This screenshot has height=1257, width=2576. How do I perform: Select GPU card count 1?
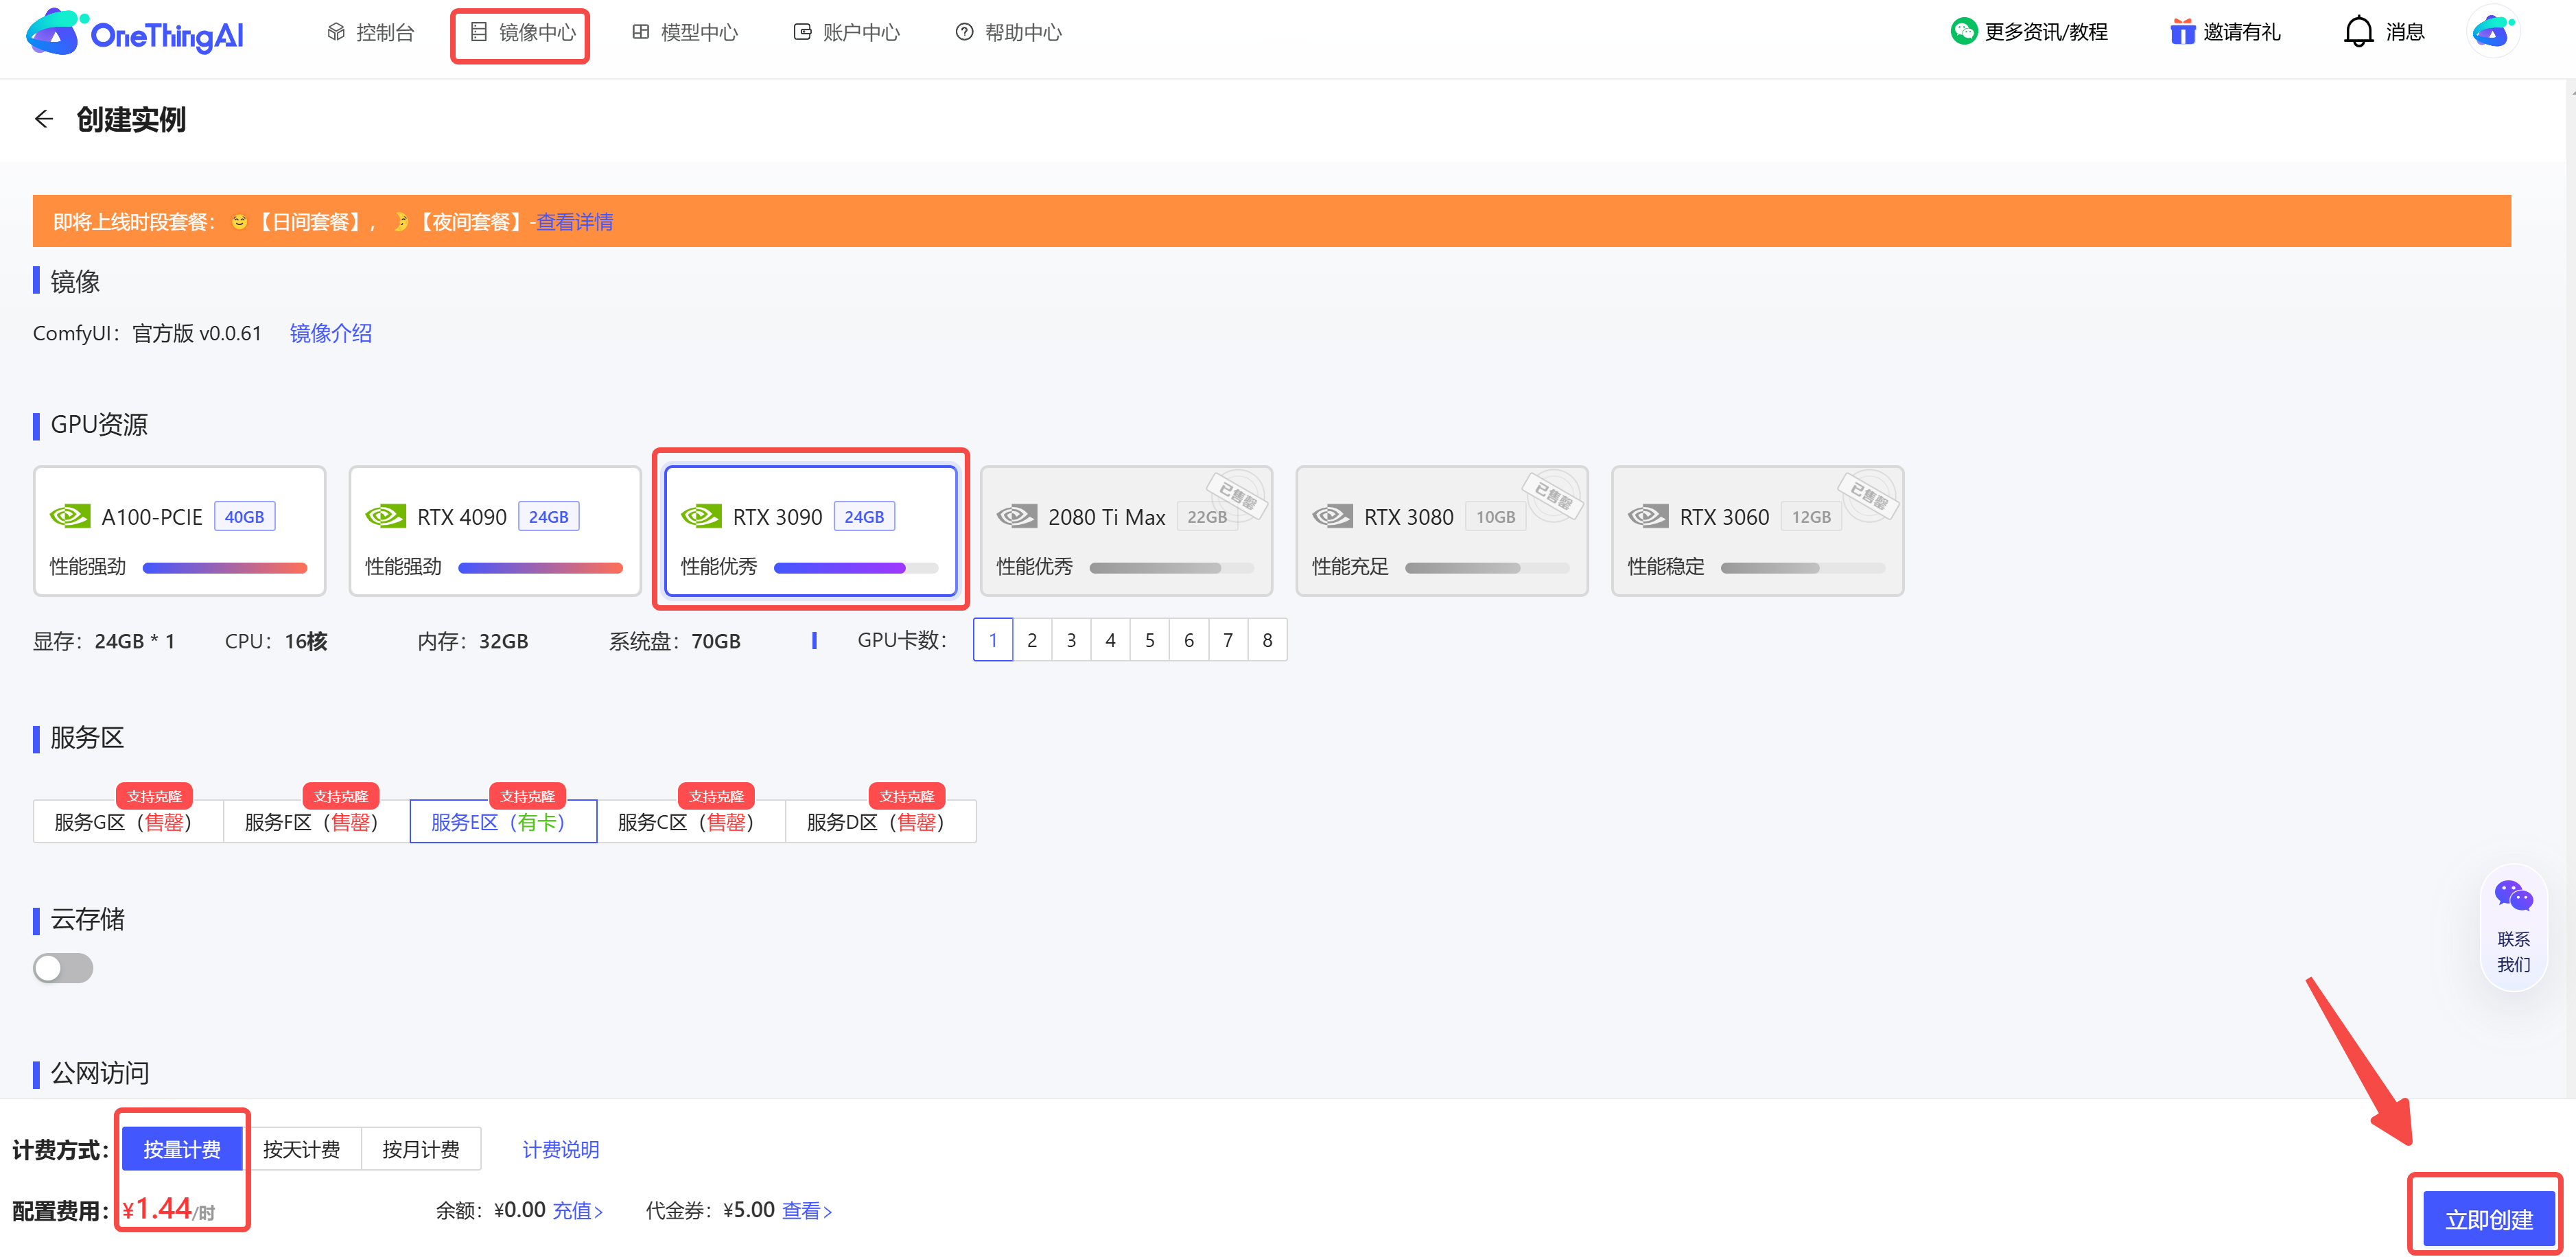[x=993, y=640]
